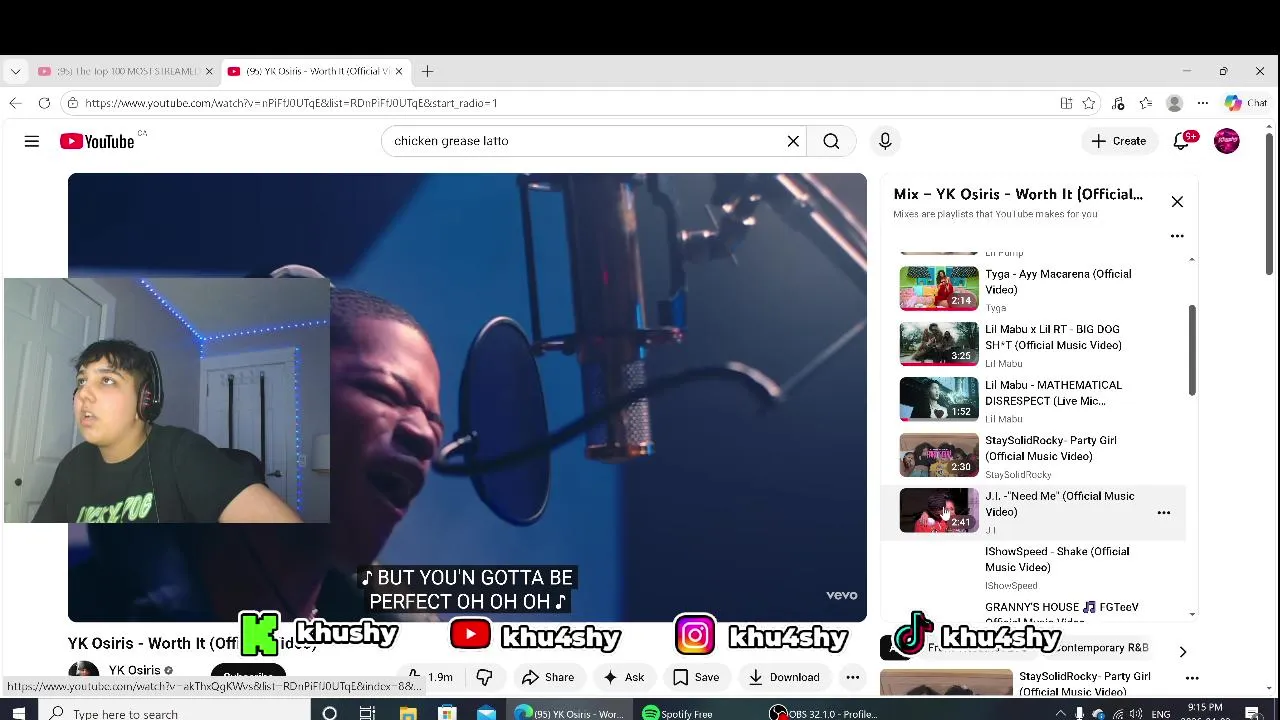This screenshot has width=1280, height=720.
Task: Click the Ask button below the video
Action: [623, 677]
